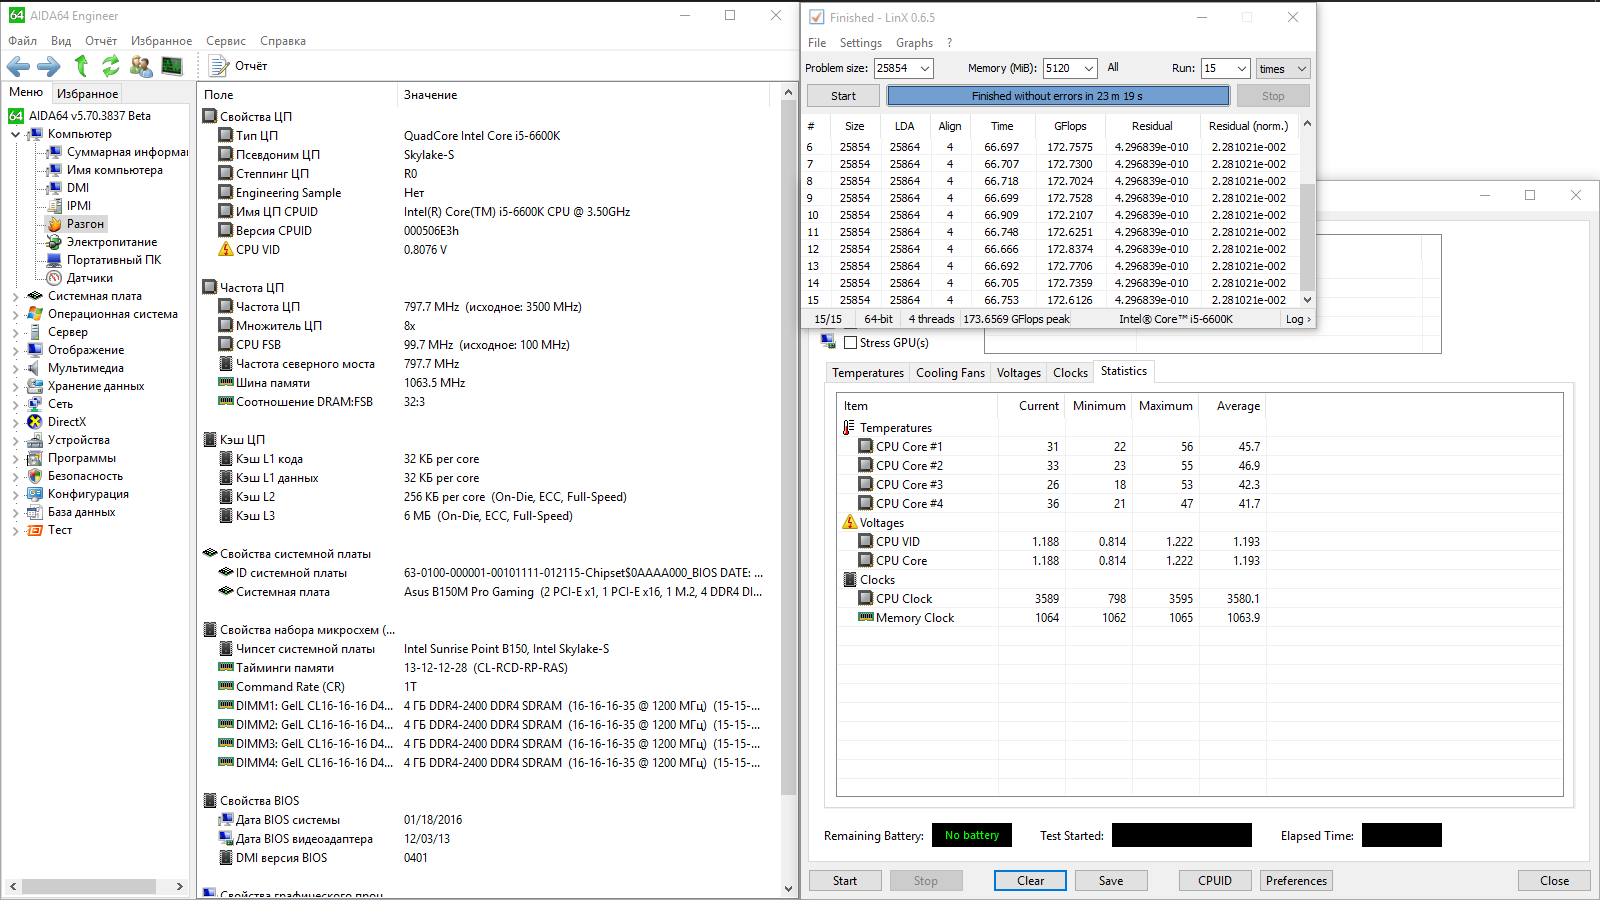Viewport: 1600px width, 900px height.
Task: Click the system monitor diagnostic icon
Action: pos(172,66)
